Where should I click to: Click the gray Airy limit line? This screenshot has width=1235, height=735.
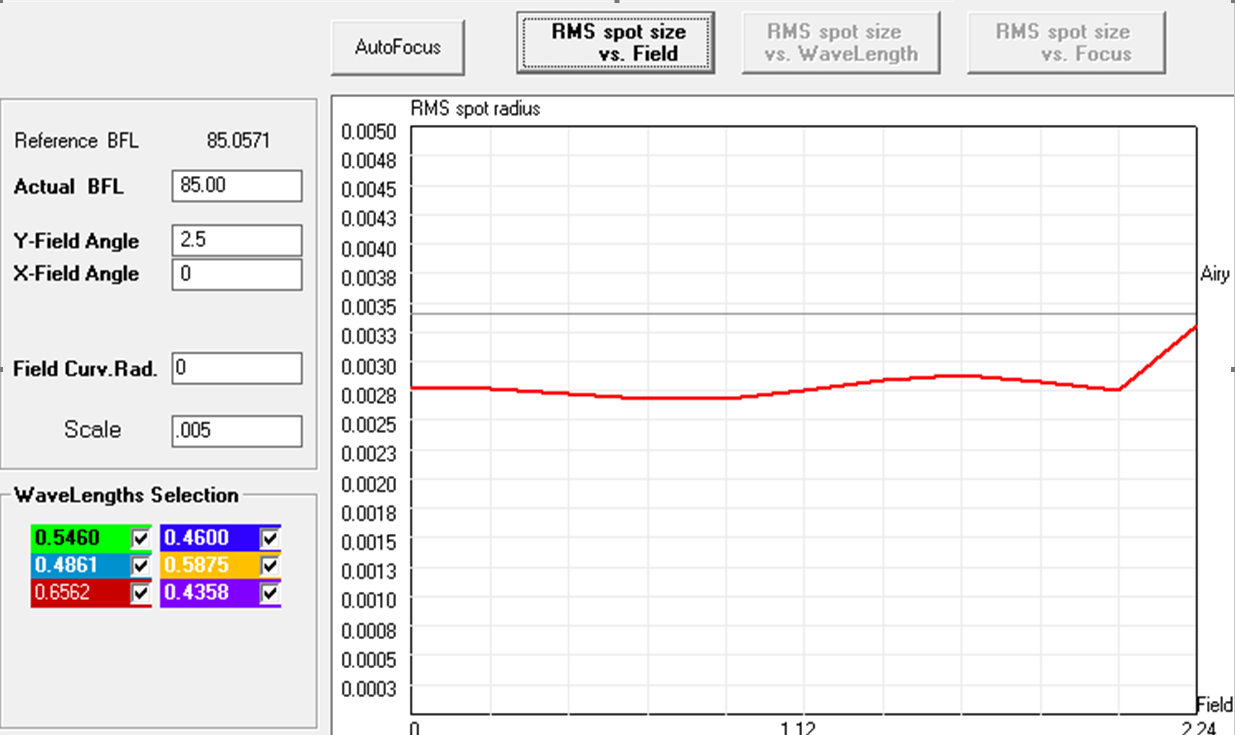point(800,314)
